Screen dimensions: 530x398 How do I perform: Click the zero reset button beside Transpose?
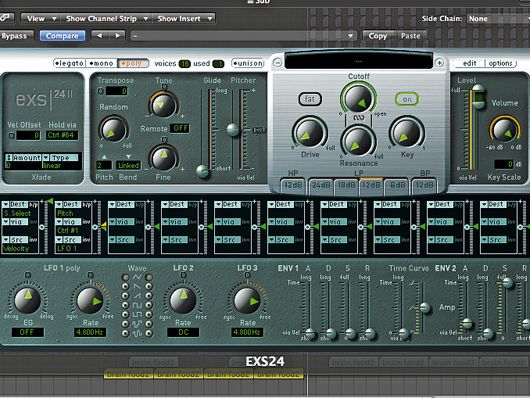point(100,91)
